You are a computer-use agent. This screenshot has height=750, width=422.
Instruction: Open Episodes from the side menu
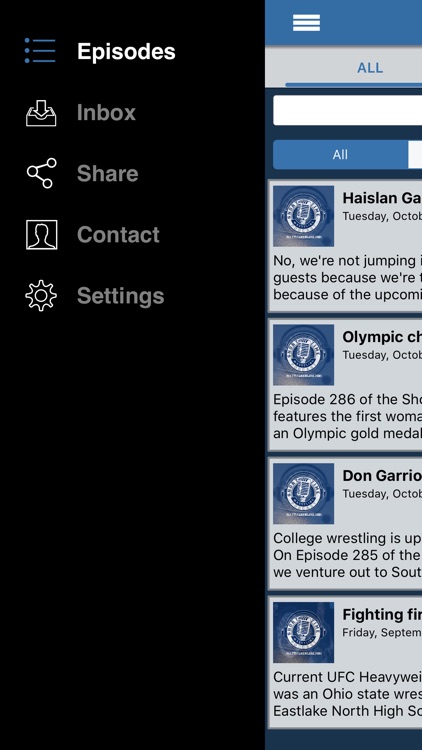126,52
